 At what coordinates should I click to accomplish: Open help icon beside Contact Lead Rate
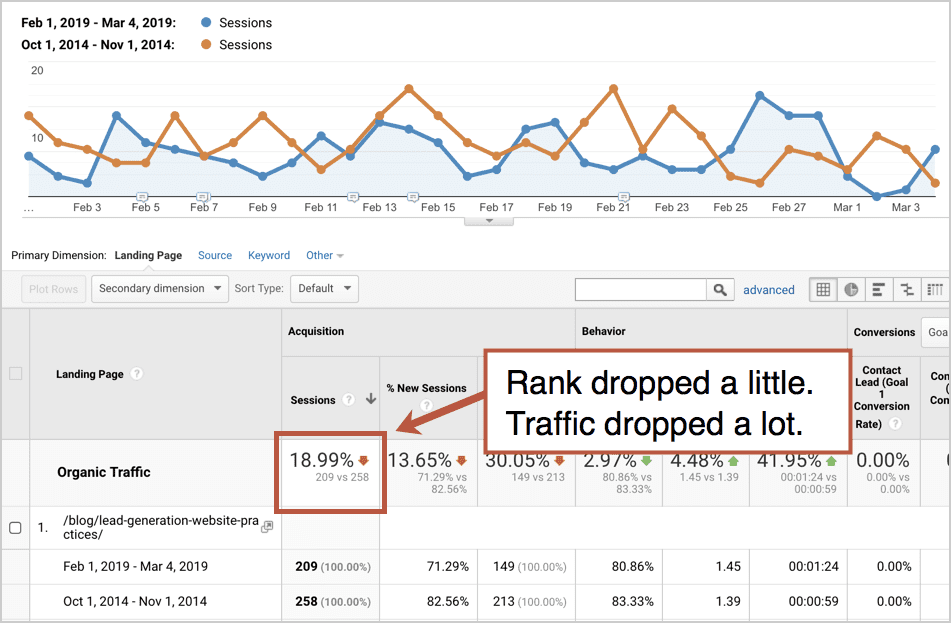tap(895, 424)
